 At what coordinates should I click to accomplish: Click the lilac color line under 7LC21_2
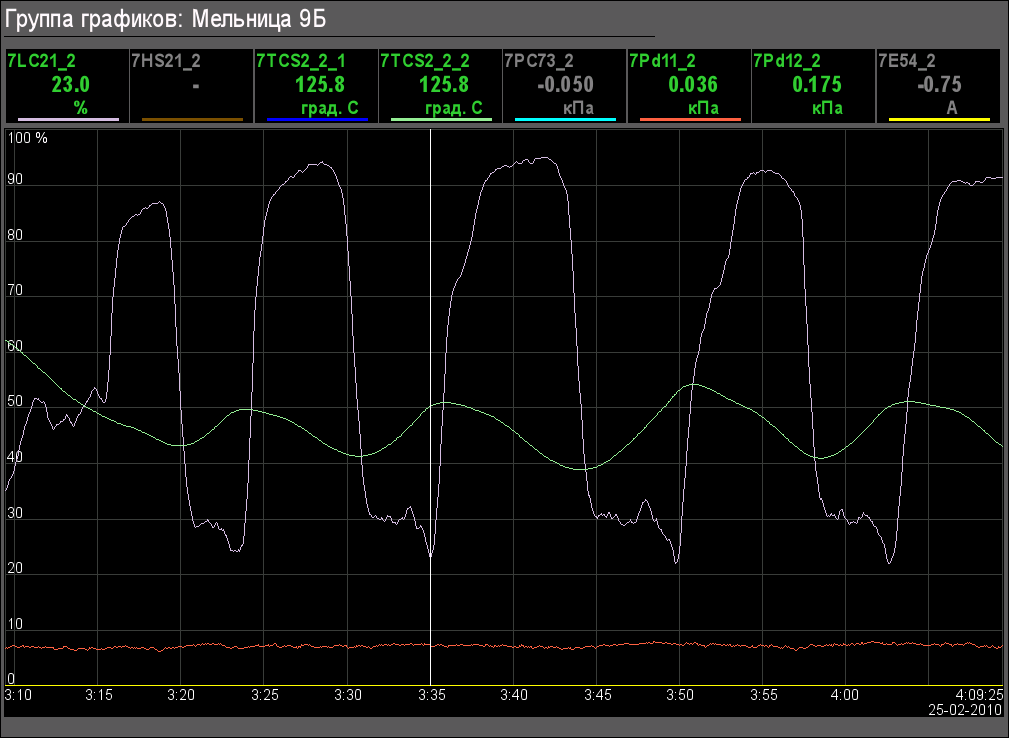[68, 119]
